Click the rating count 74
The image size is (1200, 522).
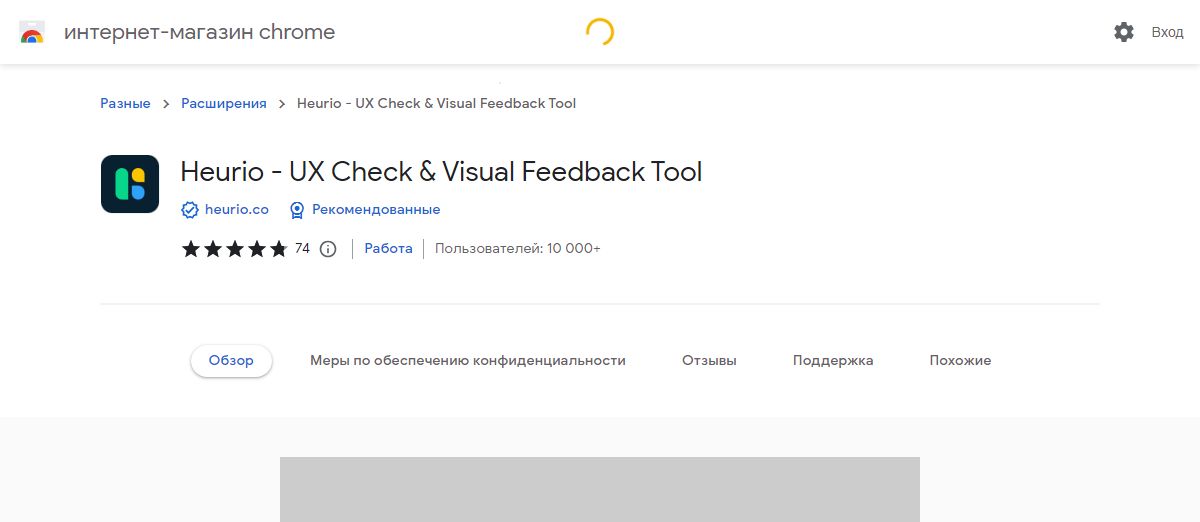[x=302, y=249]
